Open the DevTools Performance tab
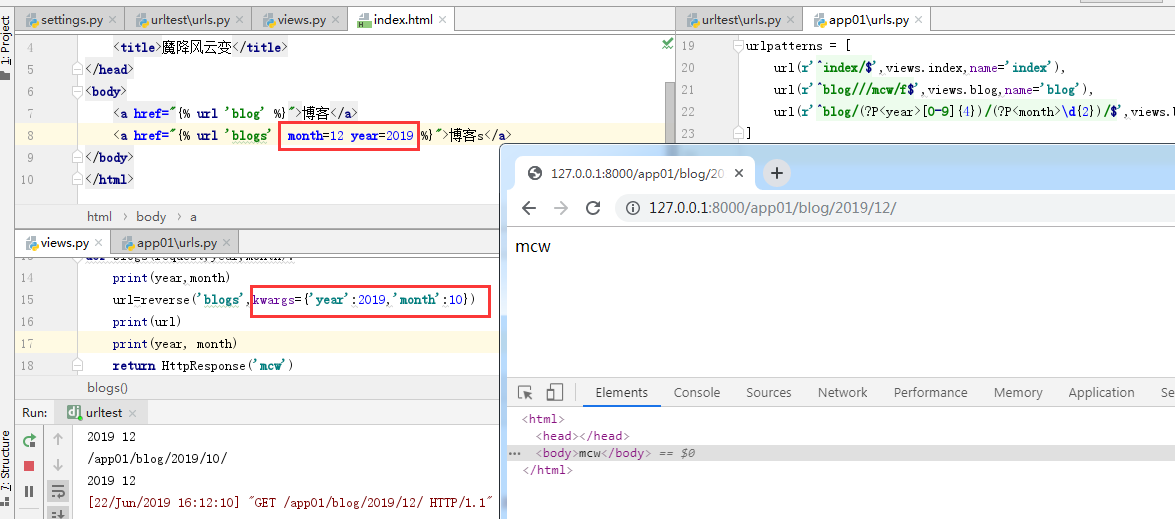1175x519 pixels. pos(930,392)
